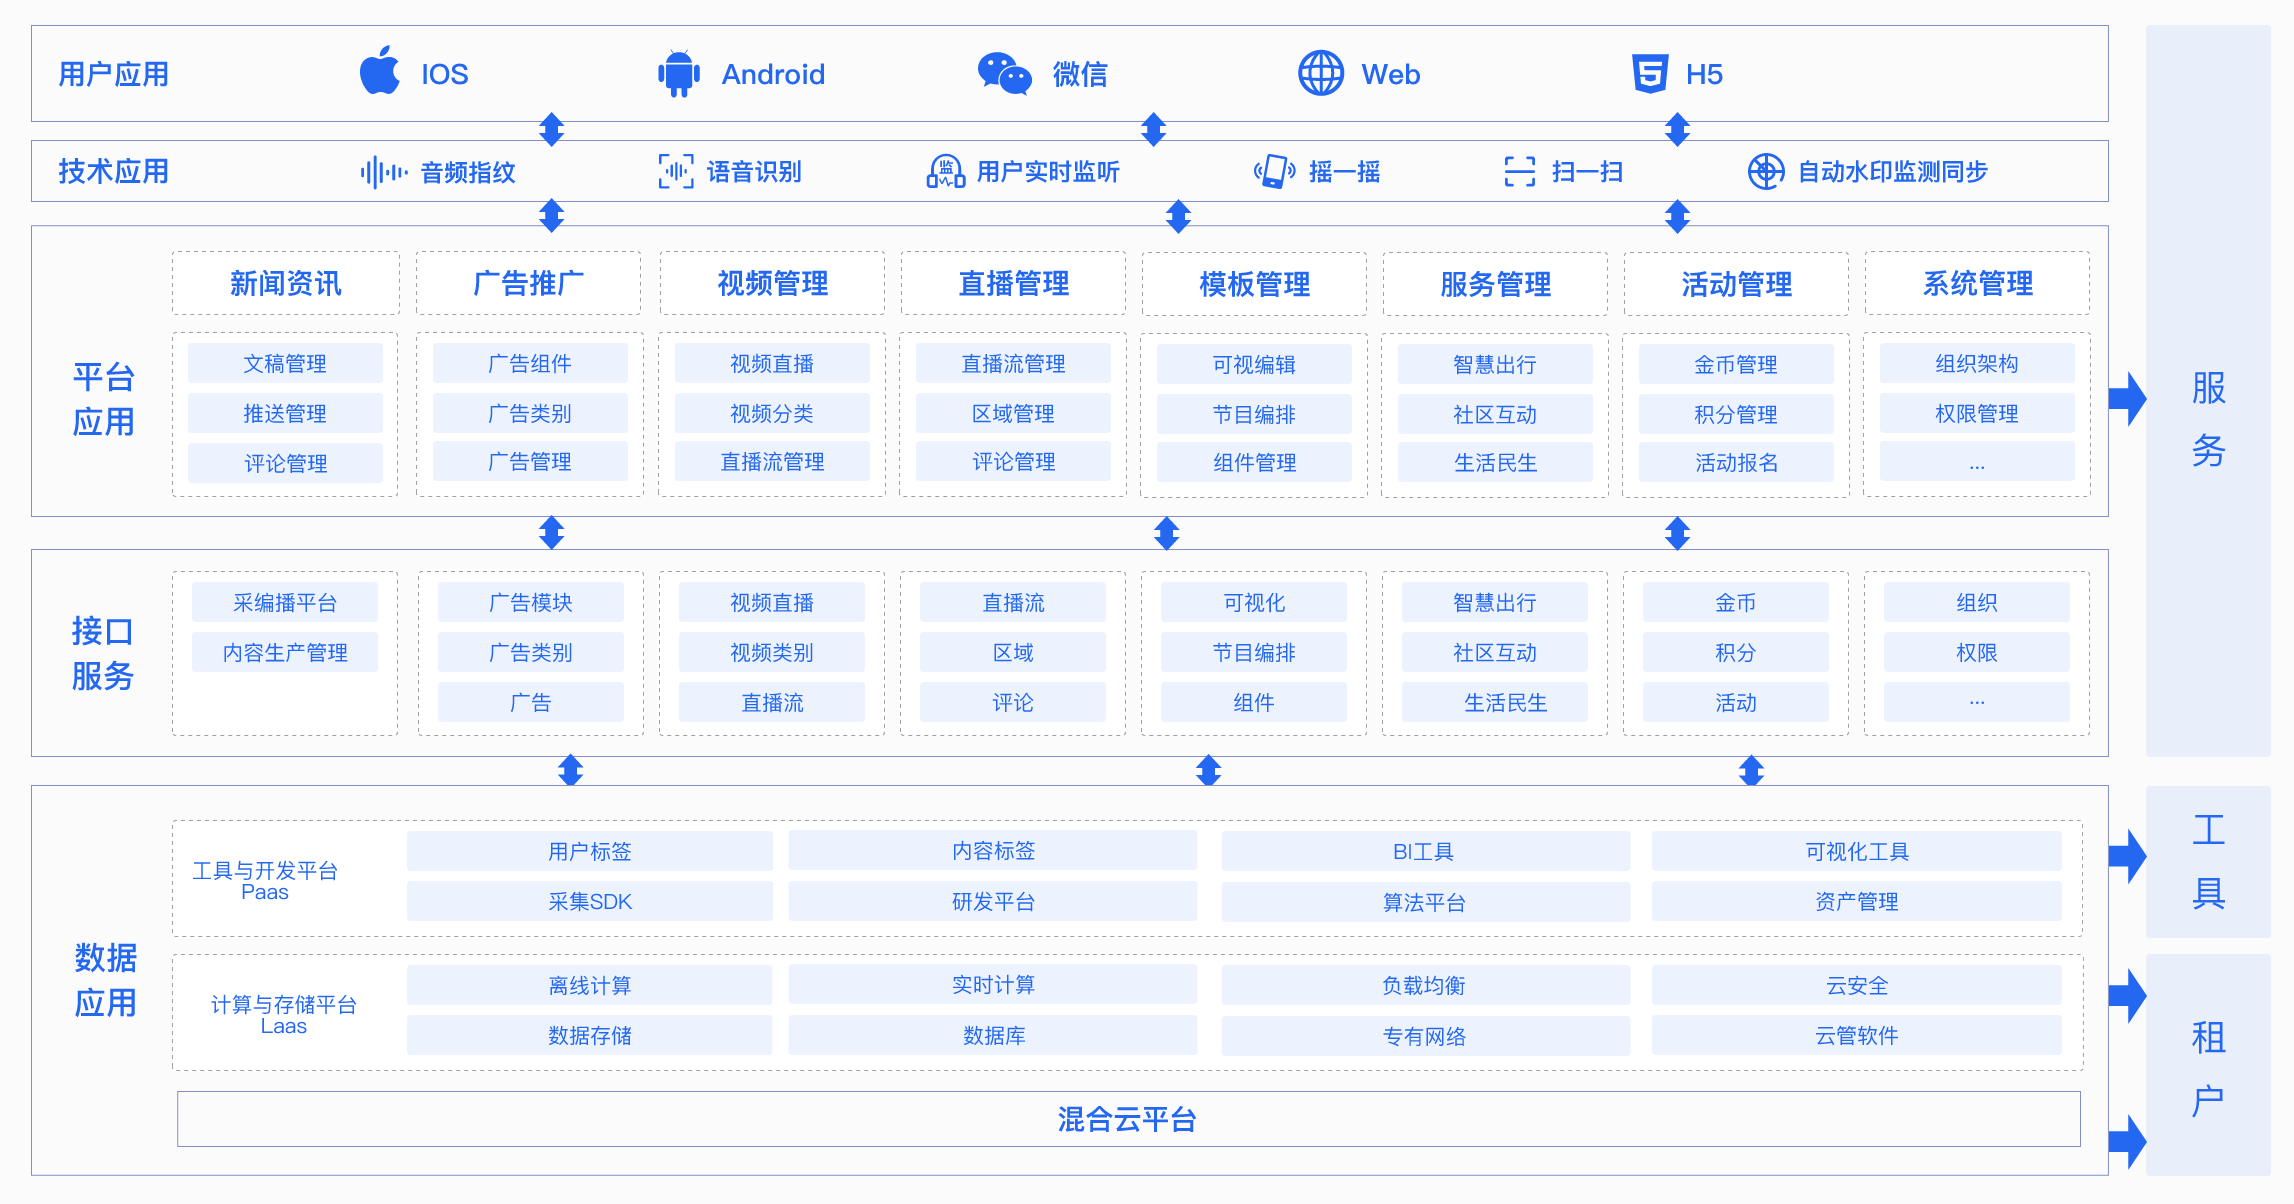Click the 混合云平台 bar

point(1128,1119)
